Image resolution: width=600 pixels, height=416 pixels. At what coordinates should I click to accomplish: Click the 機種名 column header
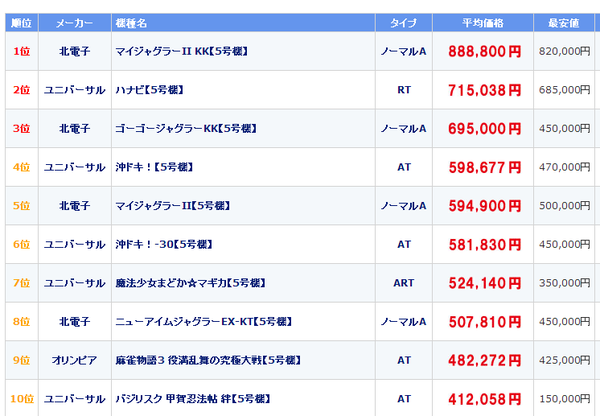coord(243,23)
